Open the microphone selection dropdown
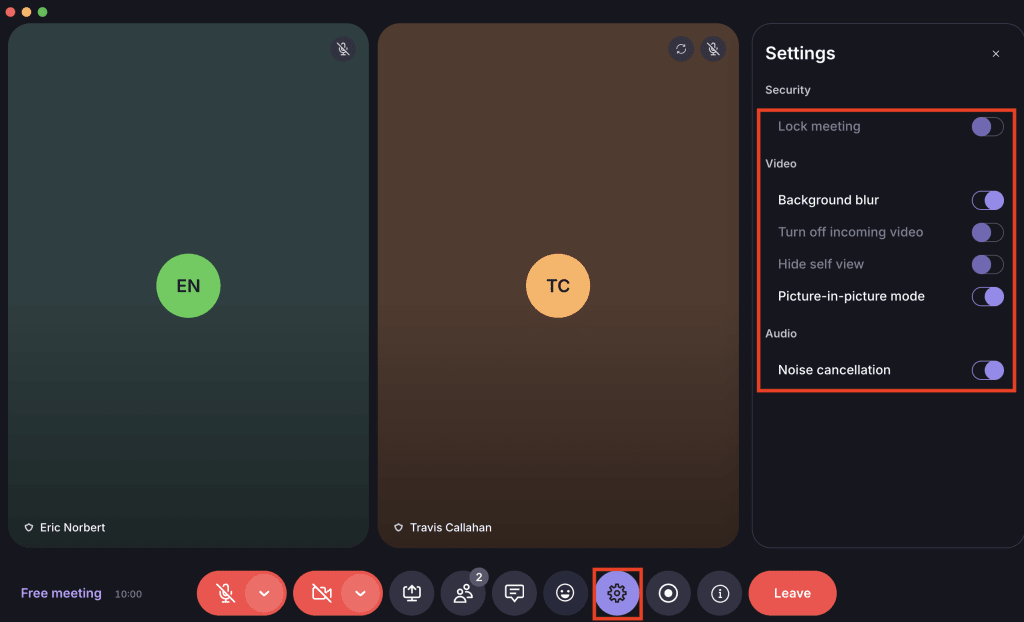The image size is (1024, 622). pos(264,593)
